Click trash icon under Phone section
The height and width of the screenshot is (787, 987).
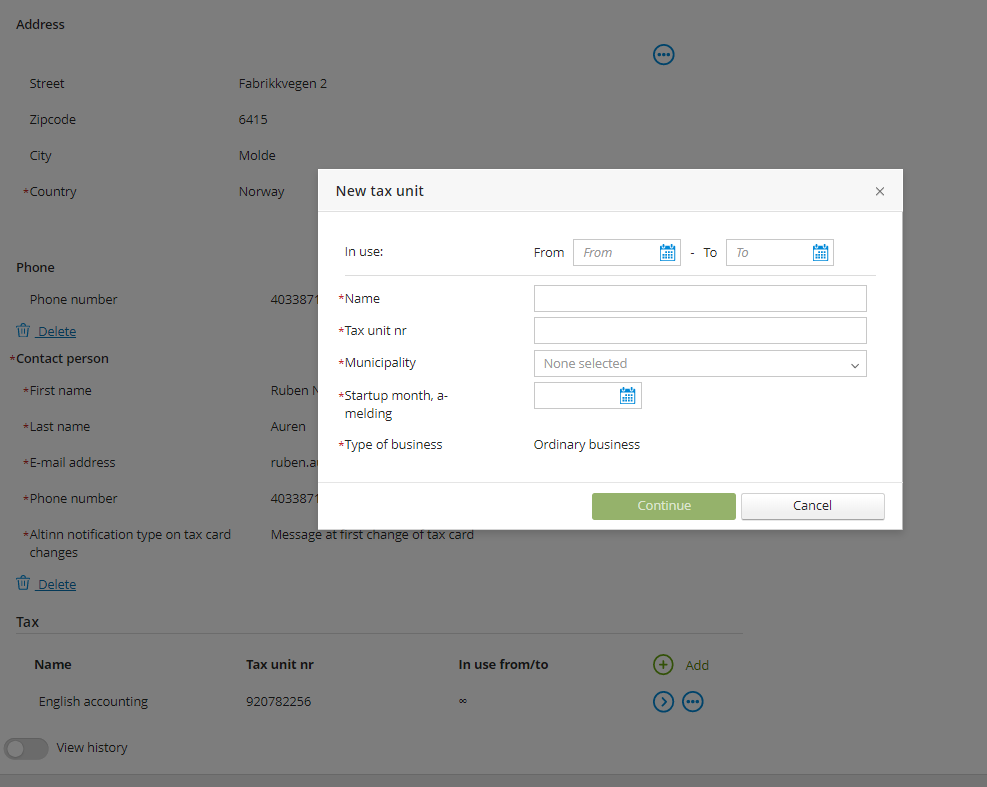[x=23, y=330]
